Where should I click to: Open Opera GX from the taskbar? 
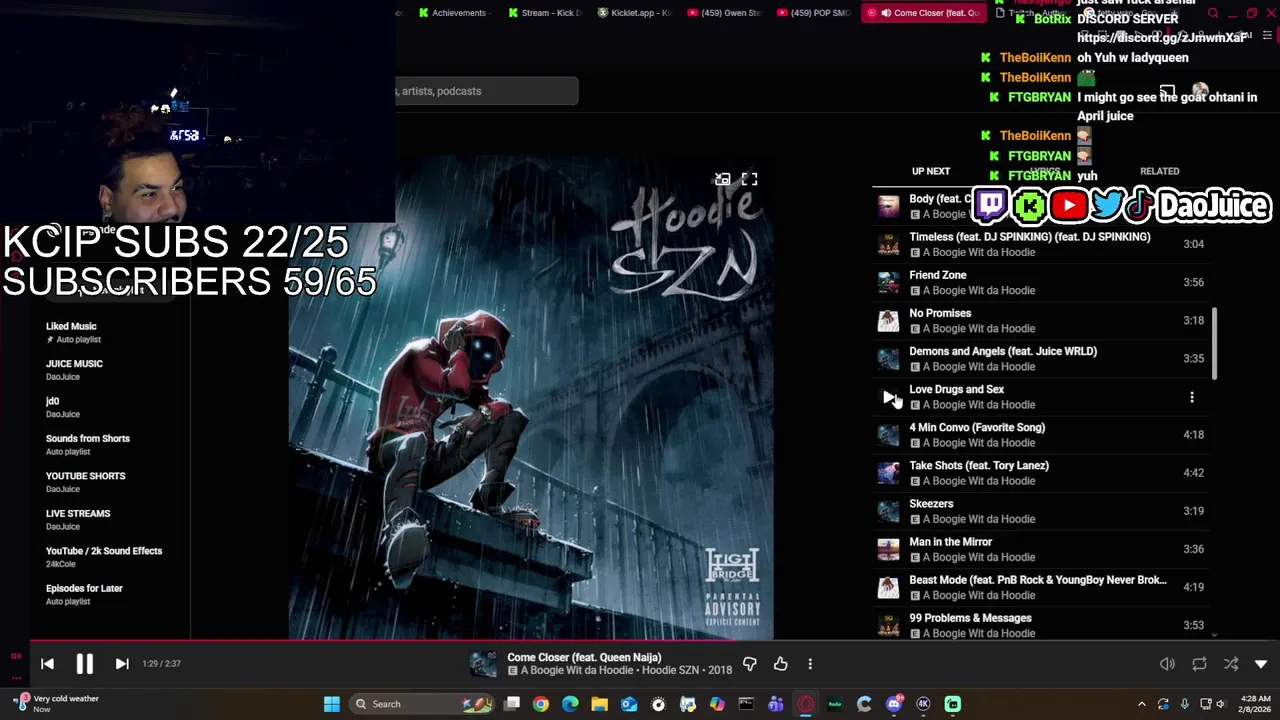click(805, 704)
